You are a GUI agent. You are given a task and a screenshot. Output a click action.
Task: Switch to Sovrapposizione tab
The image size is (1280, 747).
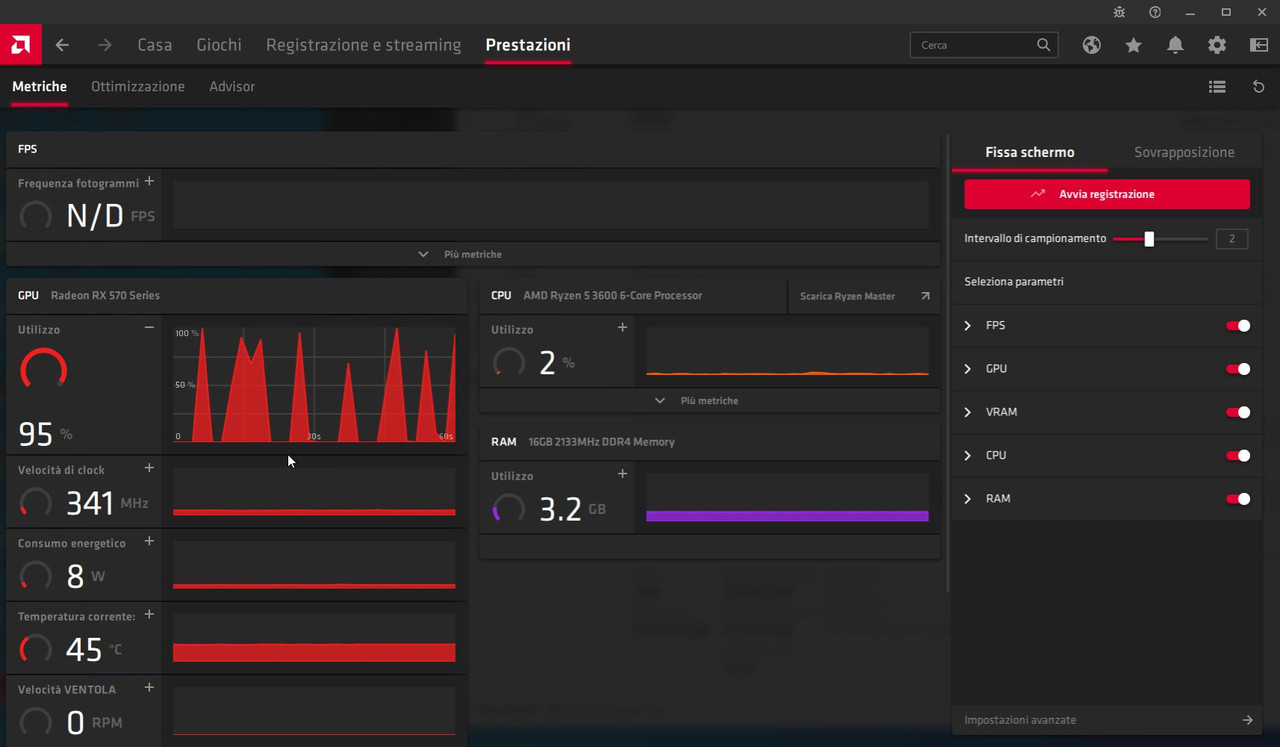[x=1184, y=152]
